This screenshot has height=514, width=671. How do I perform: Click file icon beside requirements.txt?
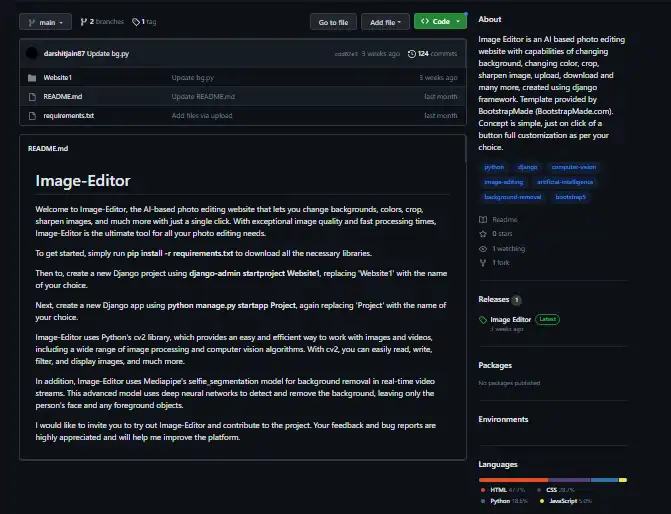[x=32, y=116]
